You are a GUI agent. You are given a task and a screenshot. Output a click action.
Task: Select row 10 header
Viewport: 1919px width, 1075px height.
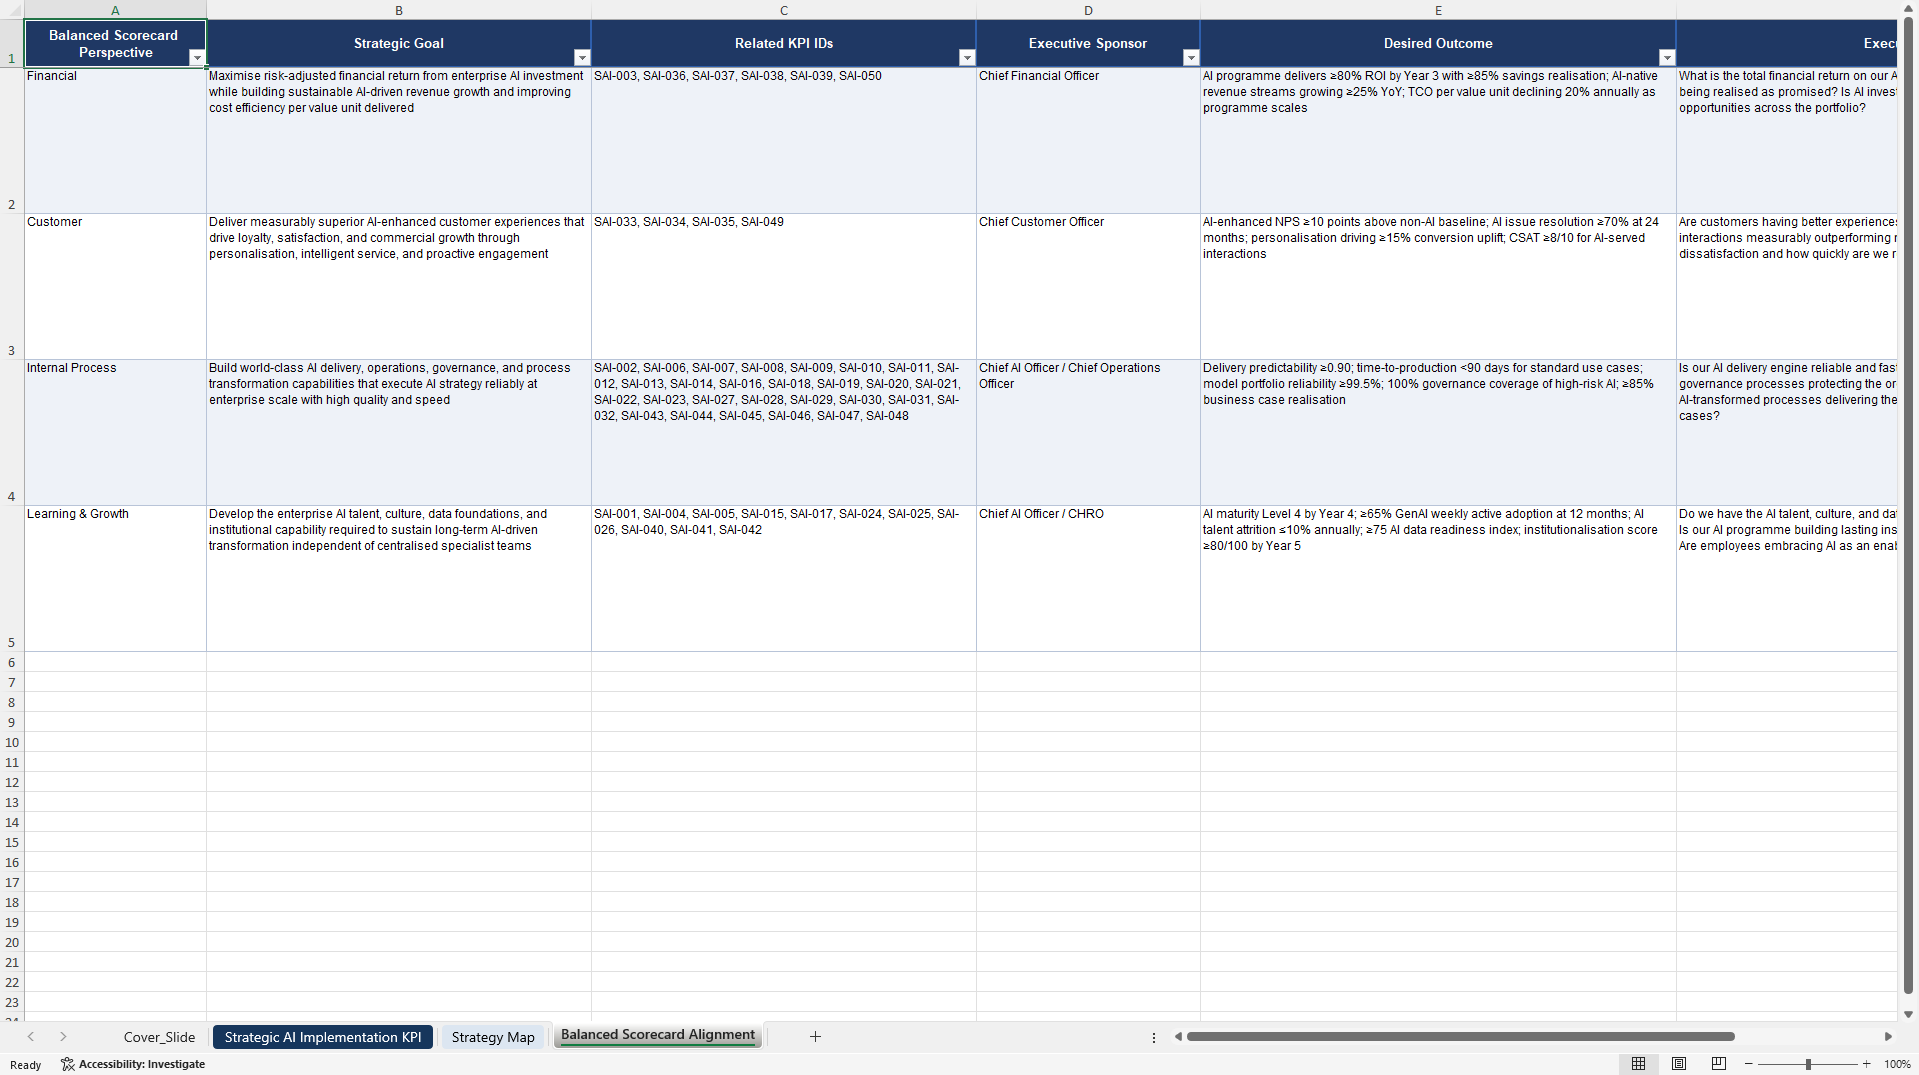[12, 742]
